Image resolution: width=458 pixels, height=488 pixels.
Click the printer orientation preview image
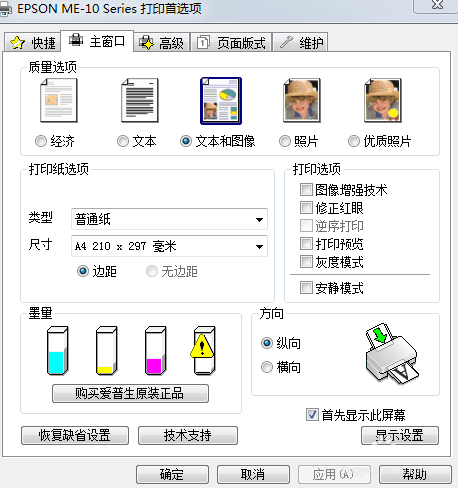(x=392, y=353)
